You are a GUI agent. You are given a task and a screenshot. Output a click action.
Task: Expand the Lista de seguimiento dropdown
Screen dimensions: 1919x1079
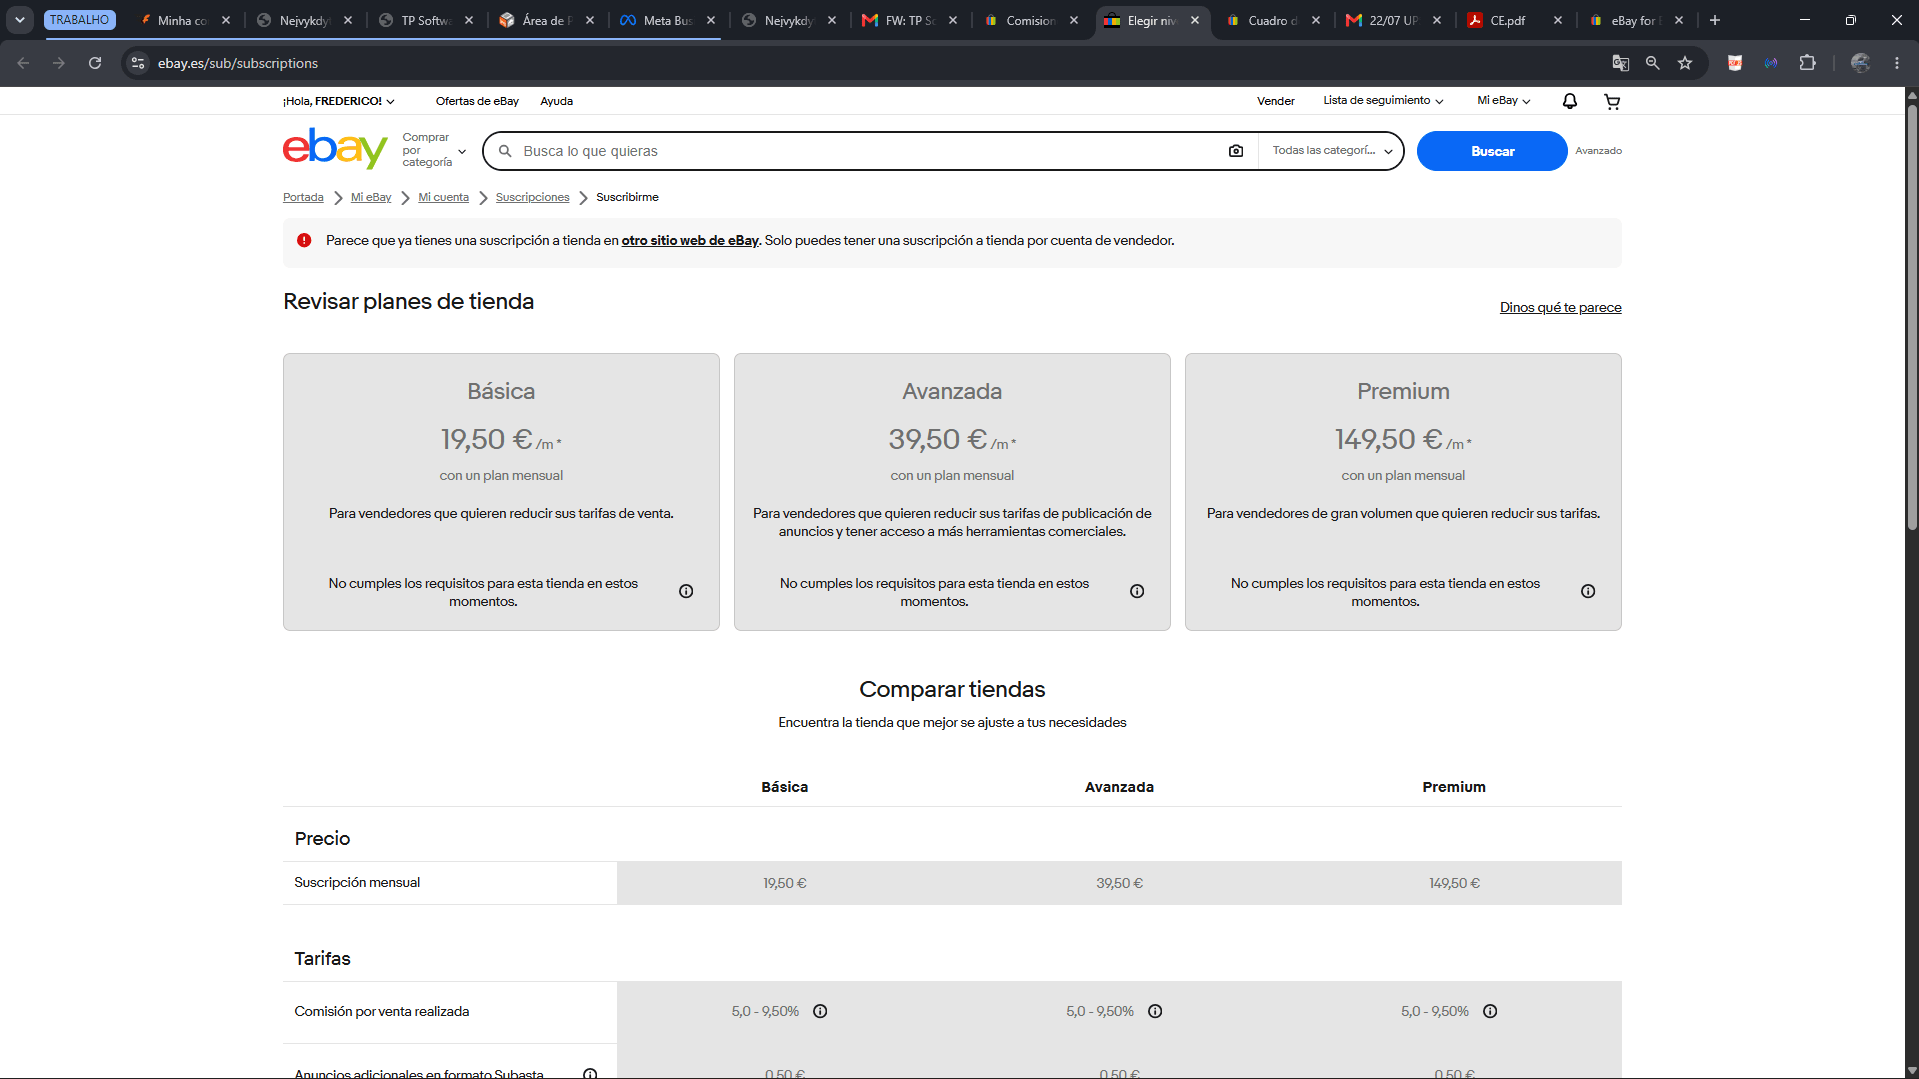1383,101
